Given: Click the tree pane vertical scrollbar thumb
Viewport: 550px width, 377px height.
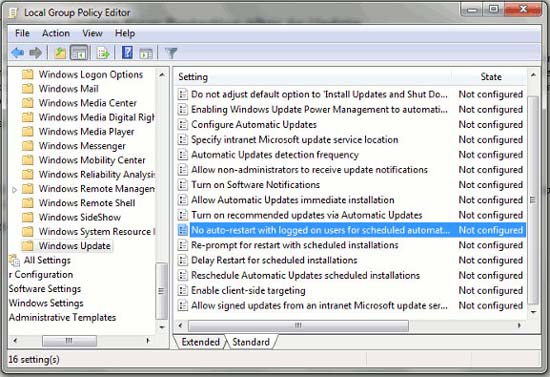Looking at the screenshot, I should (162, 291).
